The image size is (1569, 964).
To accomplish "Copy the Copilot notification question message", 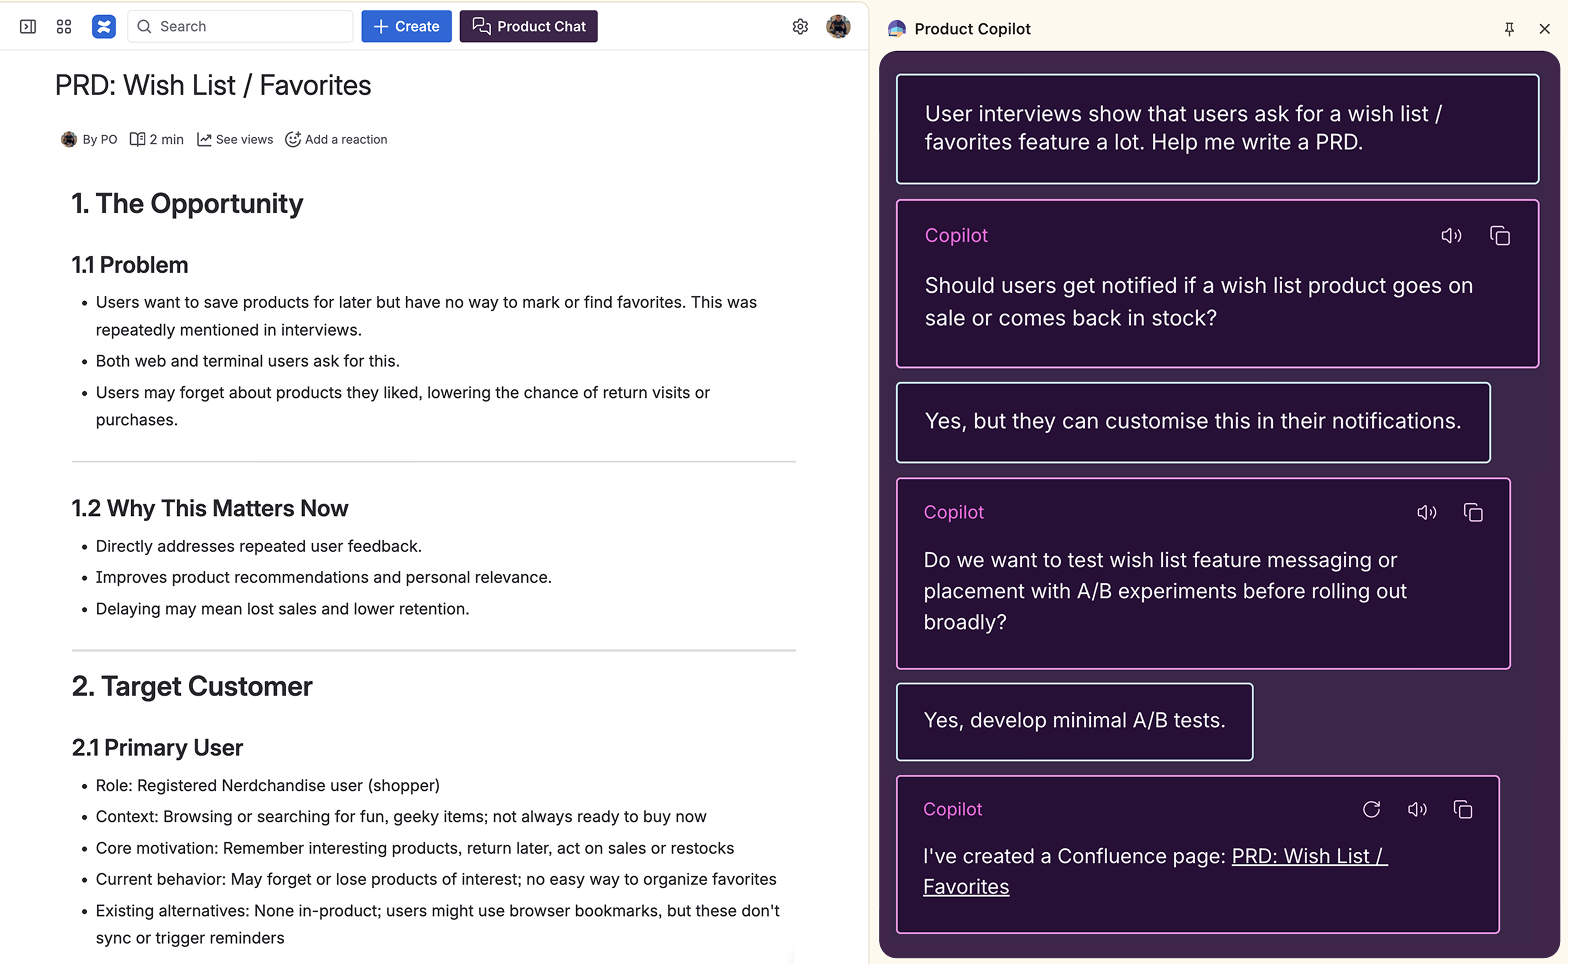I will [1499, 236].
